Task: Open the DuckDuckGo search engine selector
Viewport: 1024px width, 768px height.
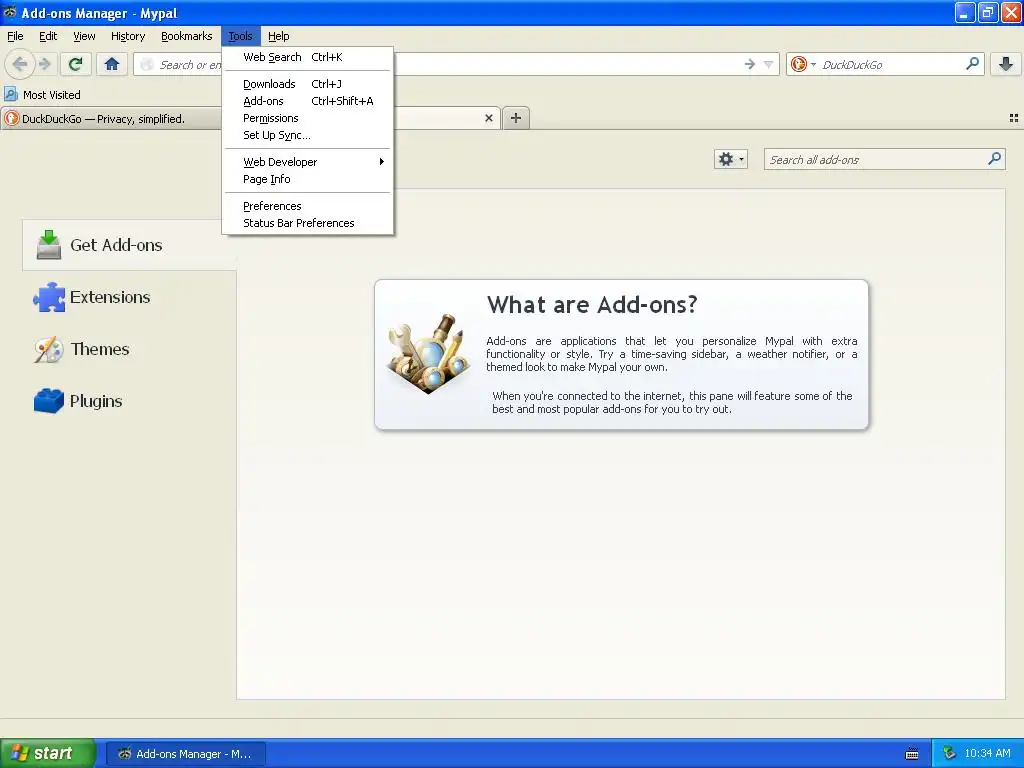Action: pyautogui.click(x=803, y=64)
